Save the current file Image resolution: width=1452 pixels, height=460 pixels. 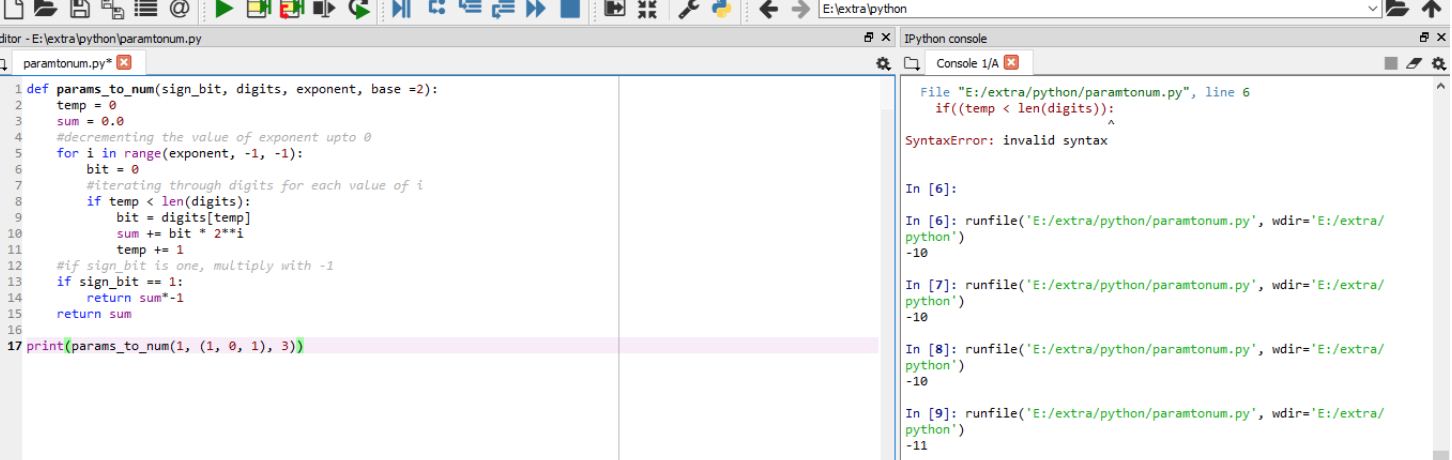pos(80,9)
